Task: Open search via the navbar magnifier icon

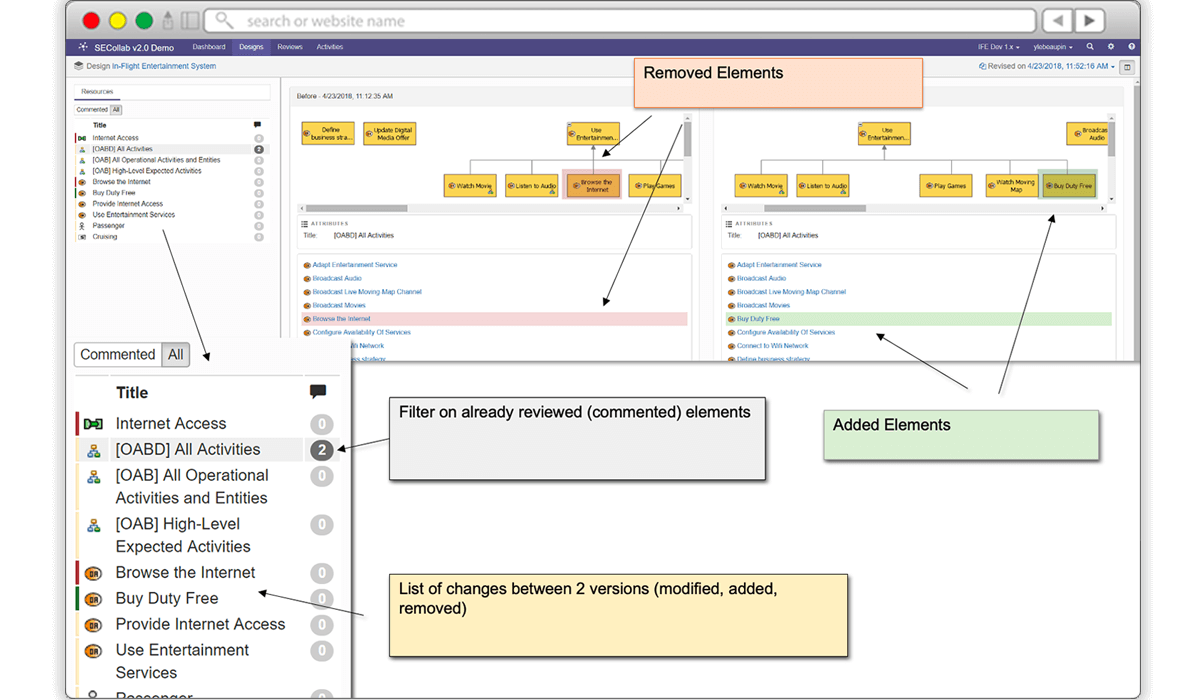Action: (x=1090, y=47)
